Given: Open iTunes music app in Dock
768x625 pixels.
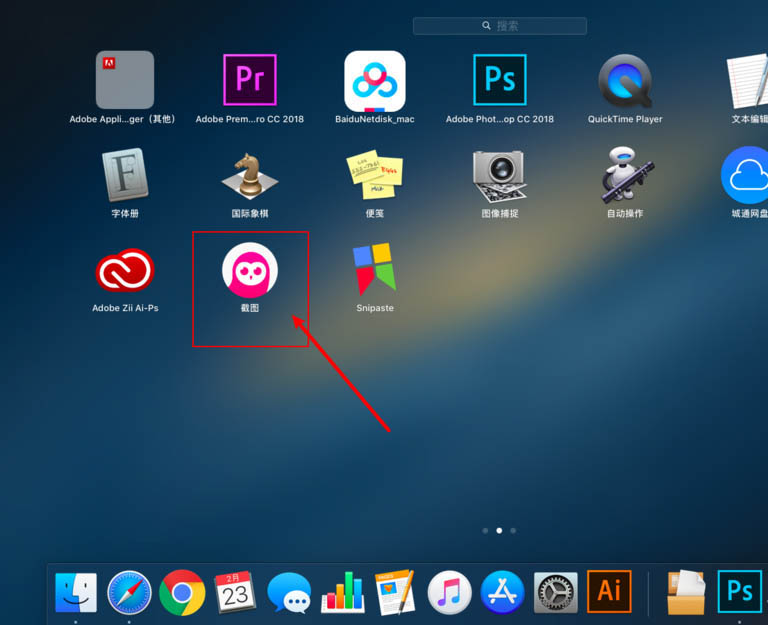Looking at the screenshot, I should coord(449,593).
